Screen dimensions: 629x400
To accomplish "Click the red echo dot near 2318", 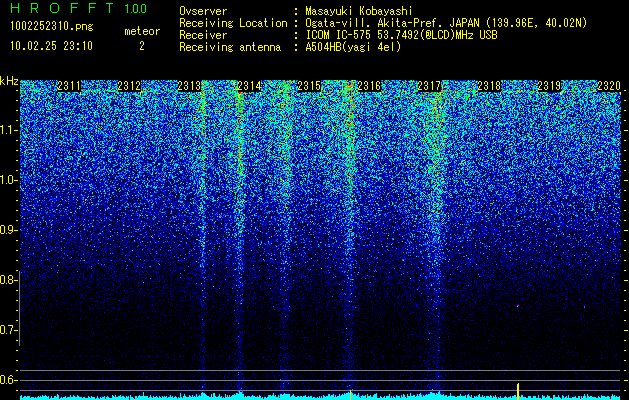I will coord(518,306).
